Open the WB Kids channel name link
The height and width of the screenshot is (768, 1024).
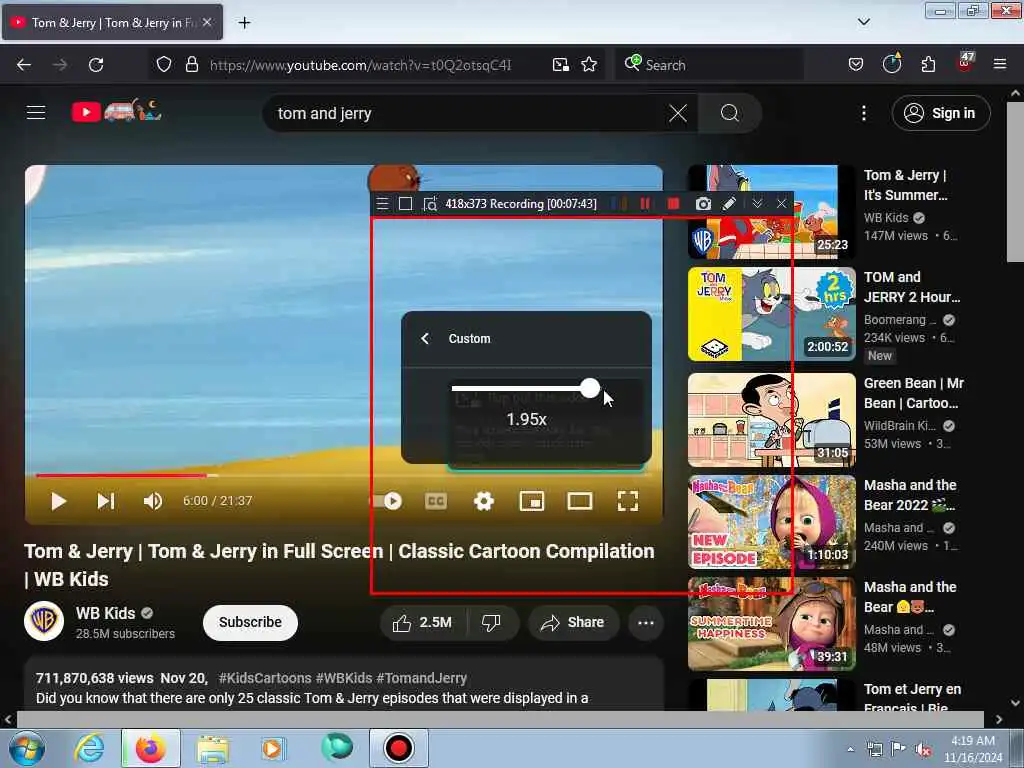(x=105, y=613)
